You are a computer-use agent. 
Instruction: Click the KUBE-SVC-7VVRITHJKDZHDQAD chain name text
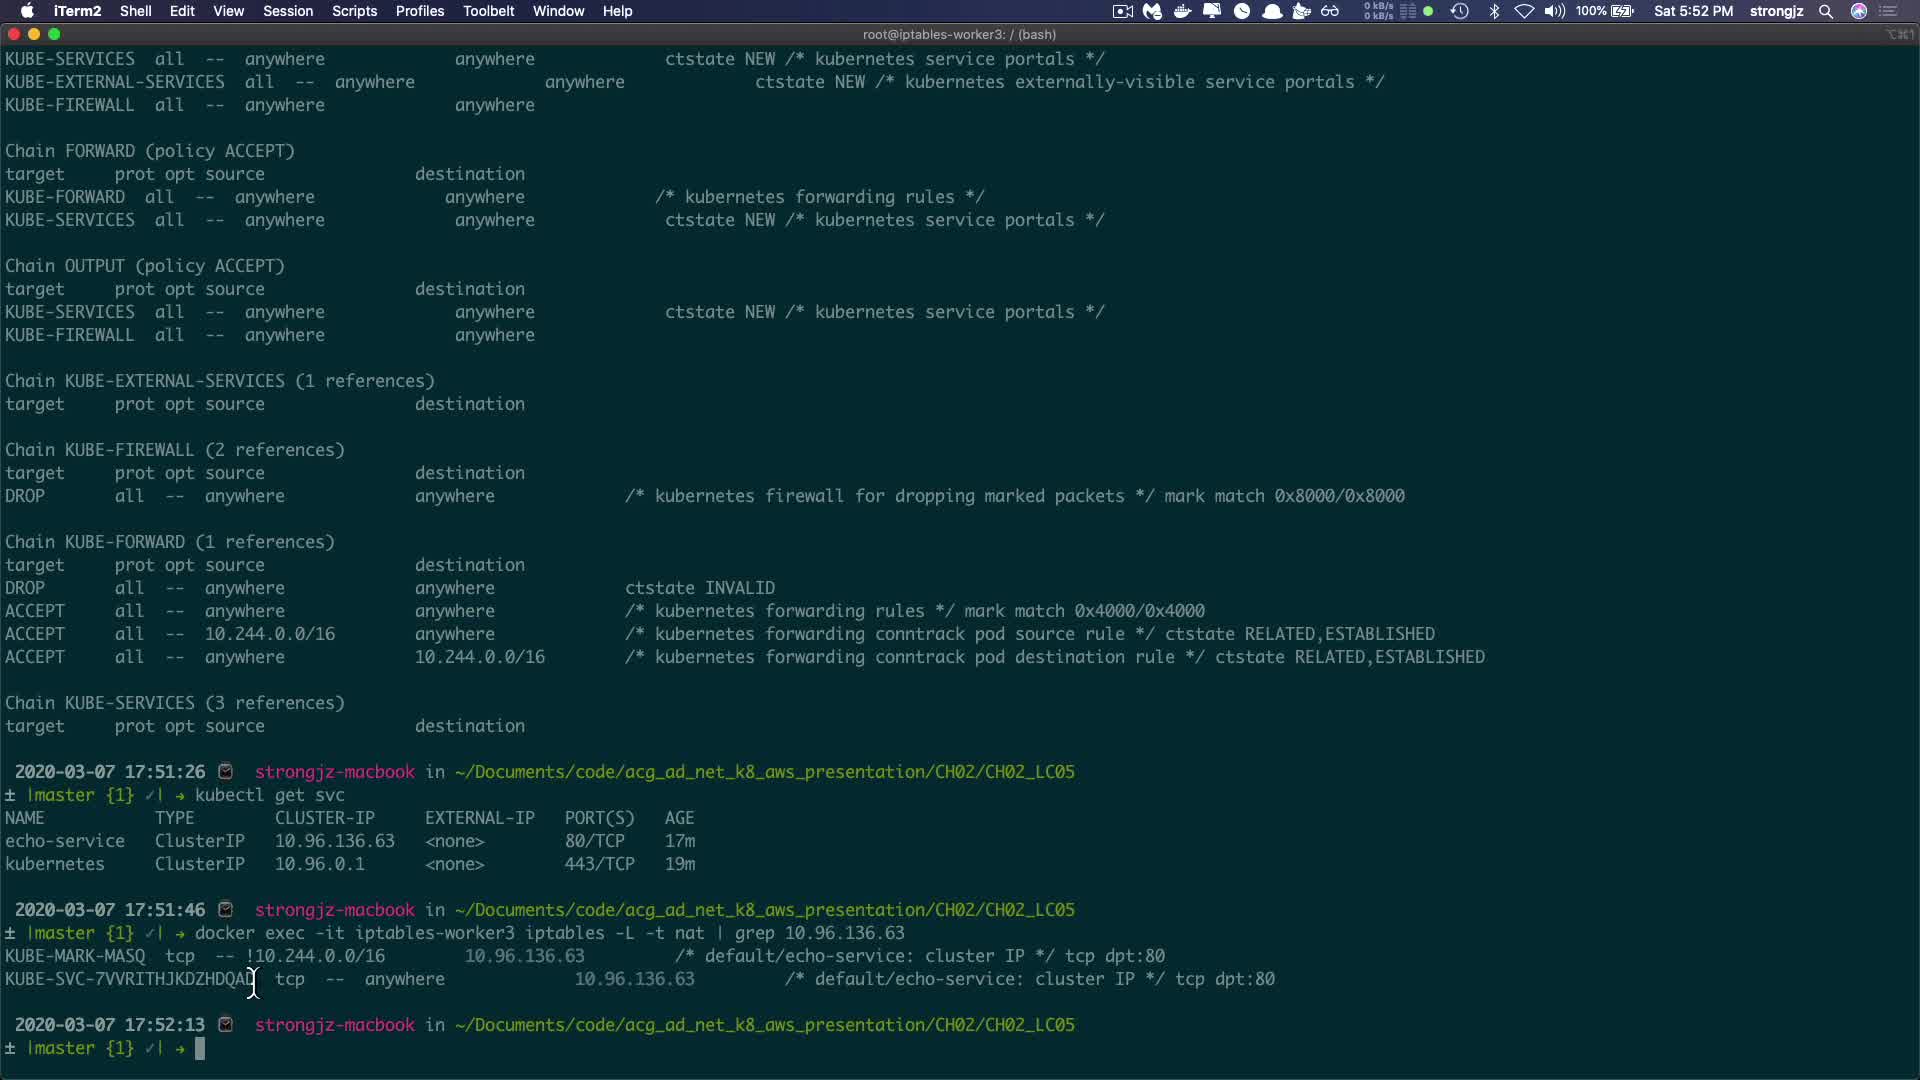(128, 979)
